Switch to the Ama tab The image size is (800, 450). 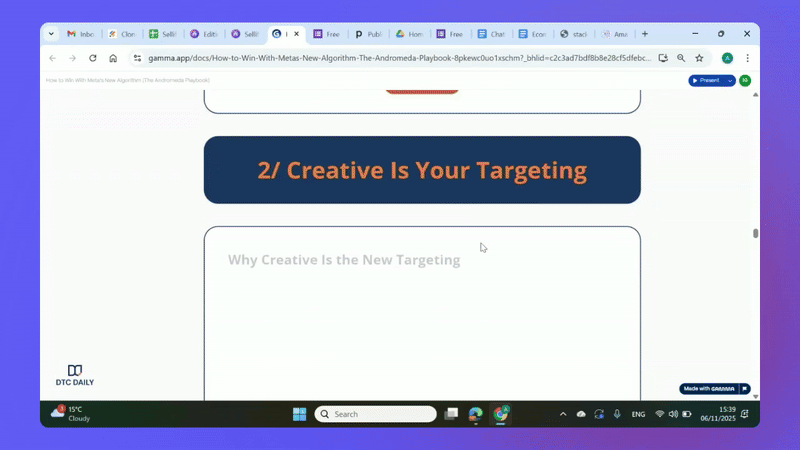coord(615,34)
